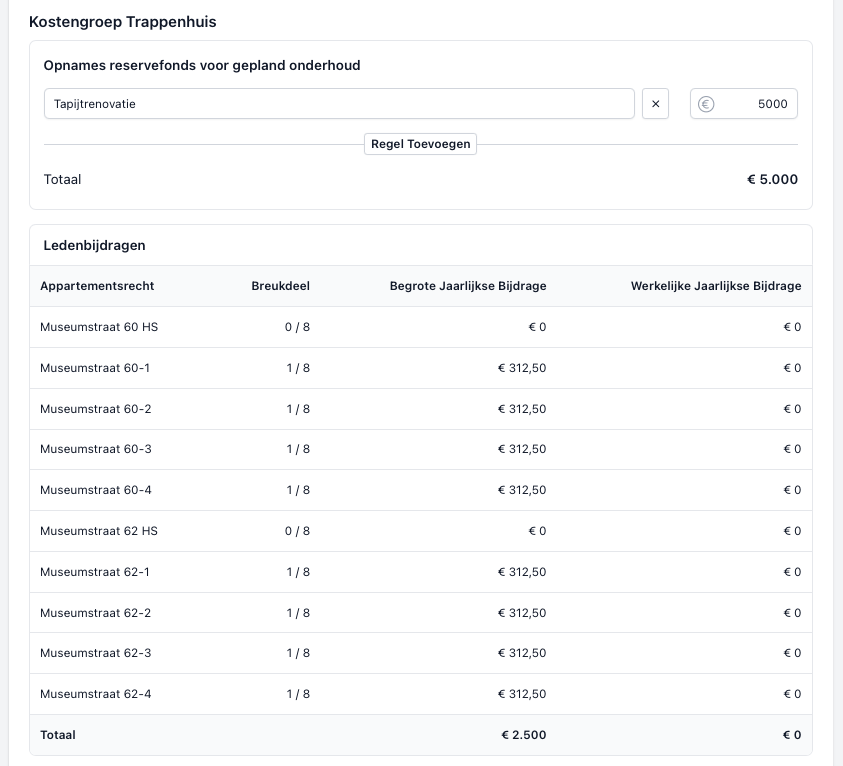Remove the Tapijtrenovatie line with the X
This screenshot has height=766, width=843.
point(655,104)
